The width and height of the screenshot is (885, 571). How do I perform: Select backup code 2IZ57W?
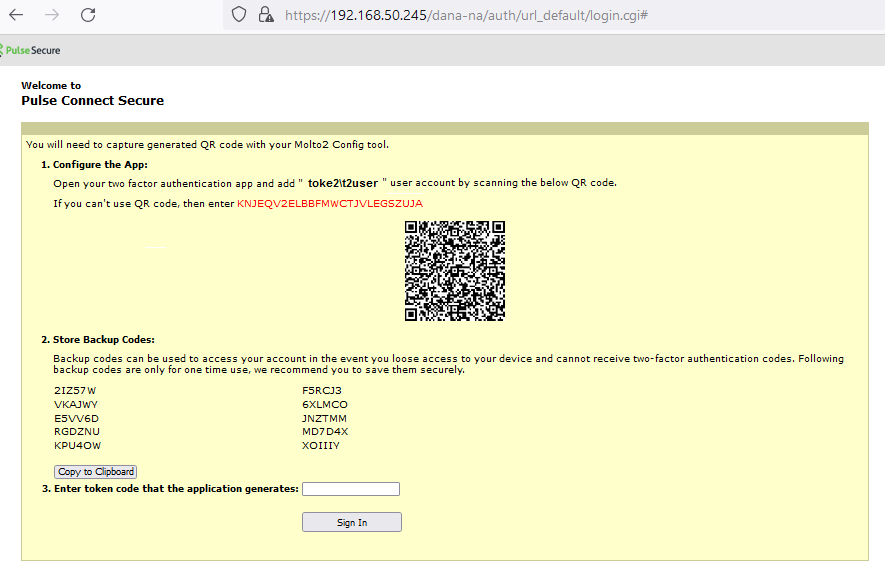(x=75, y=390)
